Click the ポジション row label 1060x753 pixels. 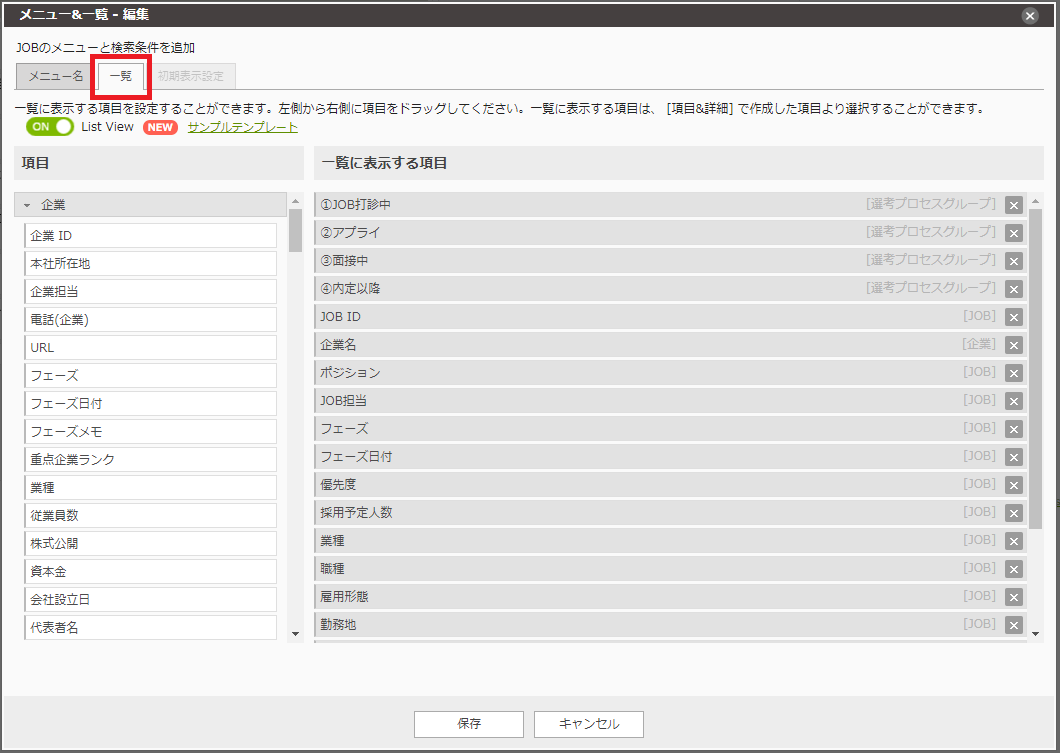point(350,373)
